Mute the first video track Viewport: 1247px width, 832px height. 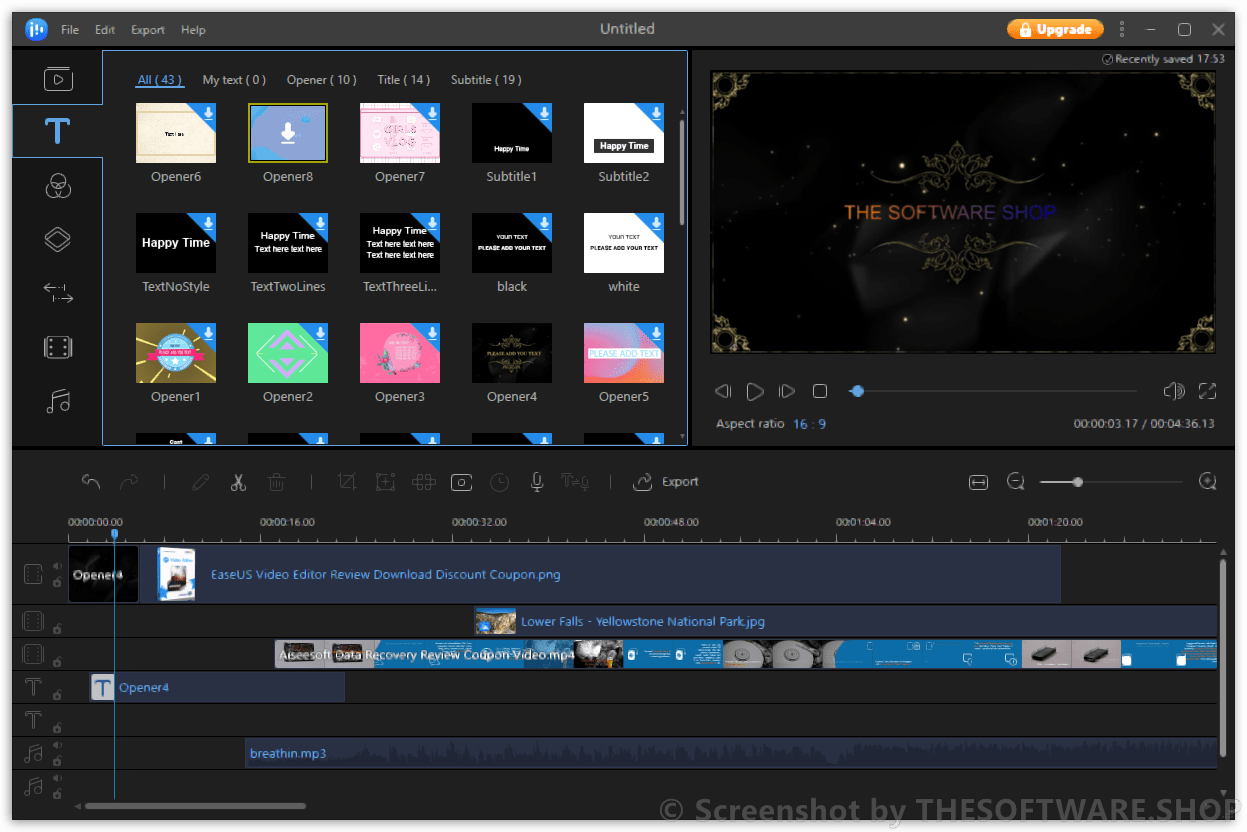(x=57, y=566)
